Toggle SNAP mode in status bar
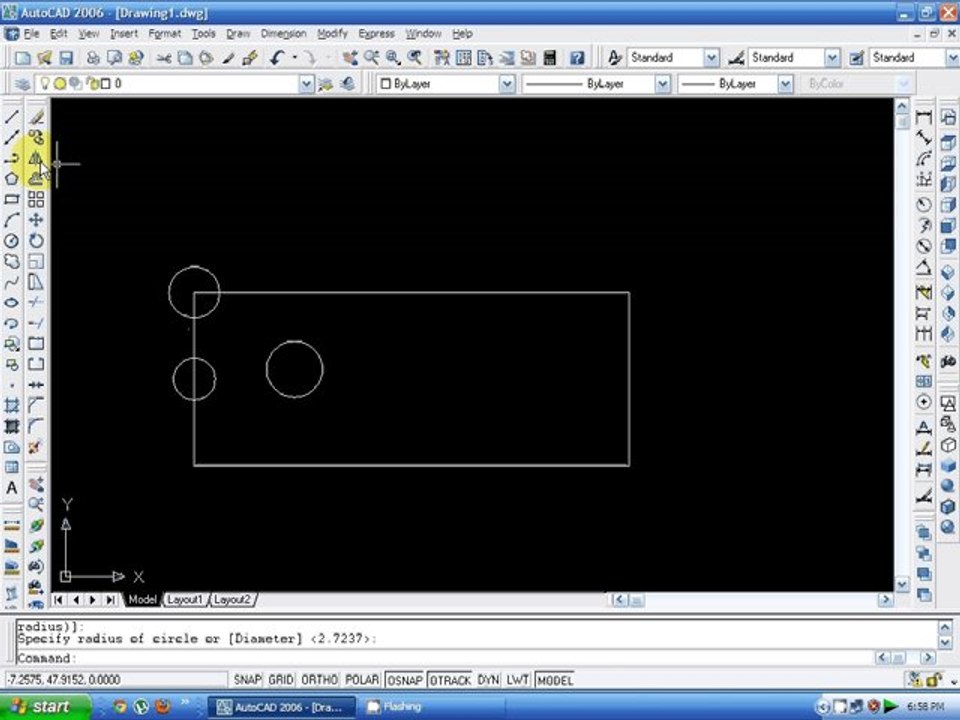This screenshot has width=960, height=720. [247, 680]
